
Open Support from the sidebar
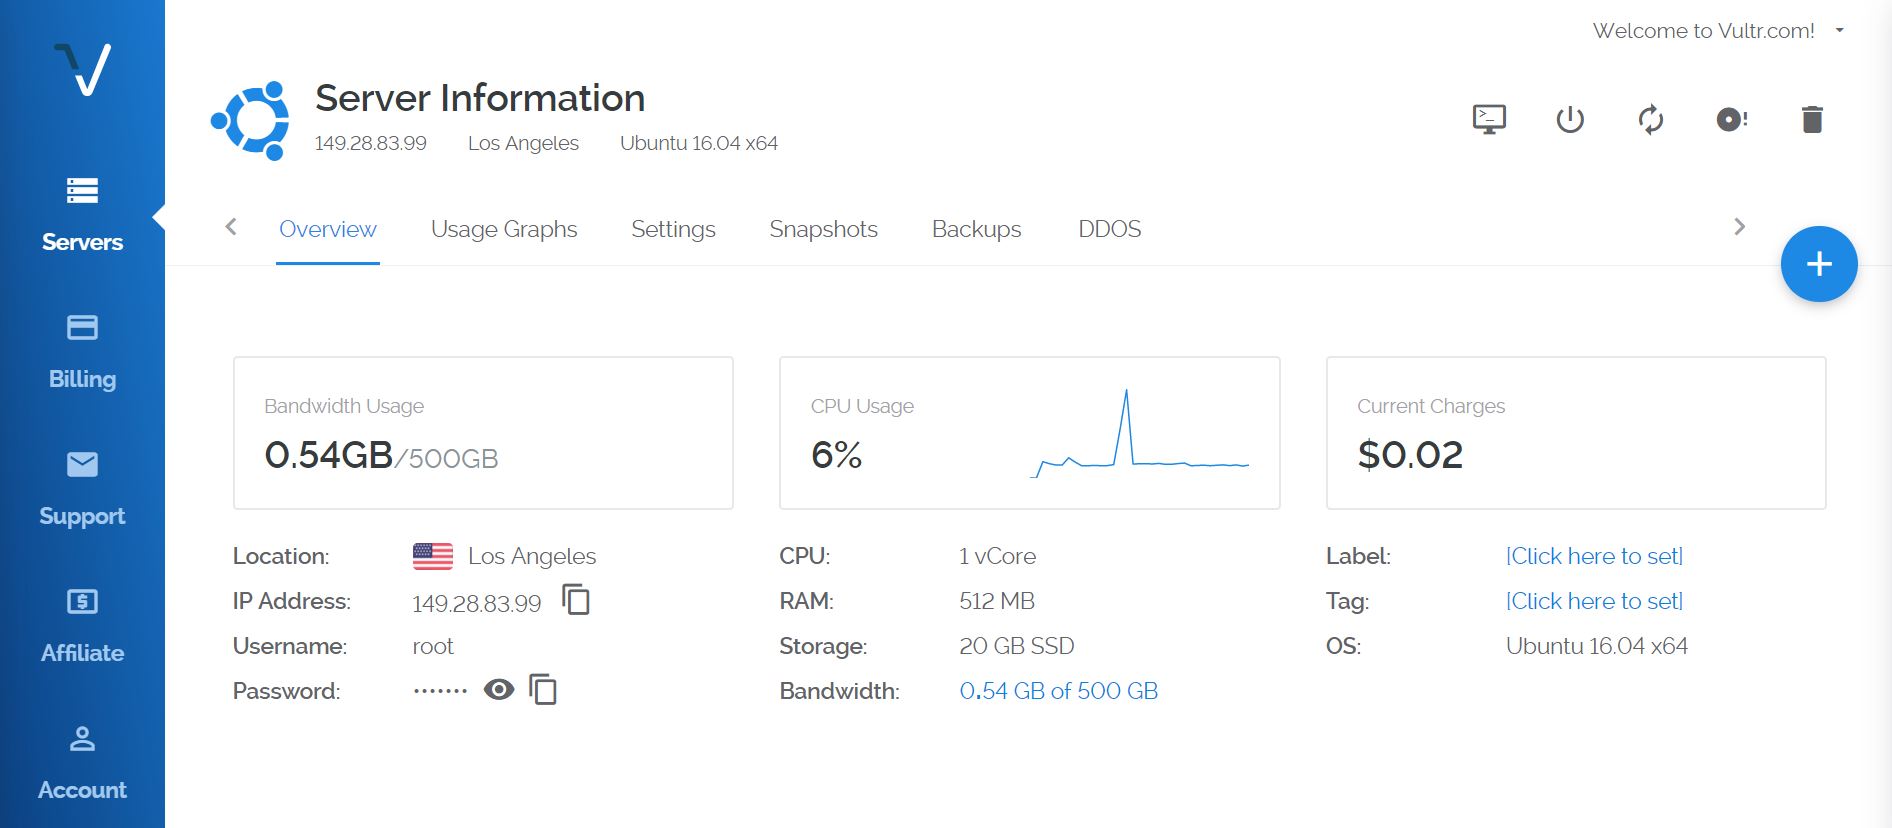(82, 489)
